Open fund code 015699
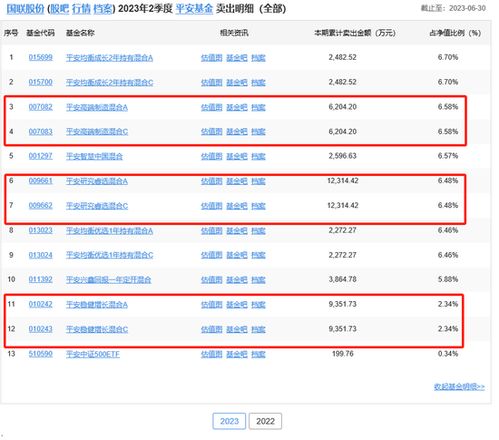Screen dimensions: 499x440 (41, 57)
